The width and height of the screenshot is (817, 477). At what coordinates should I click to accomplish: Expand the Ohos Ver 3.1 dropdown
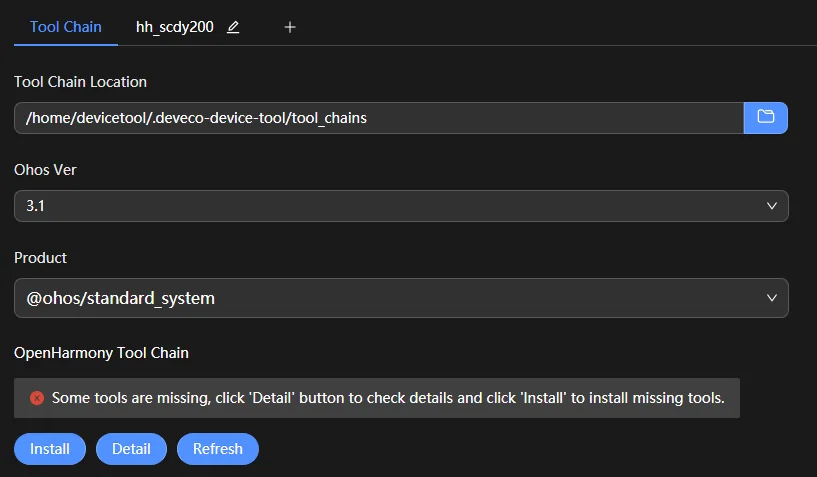[x=401, y=206]
